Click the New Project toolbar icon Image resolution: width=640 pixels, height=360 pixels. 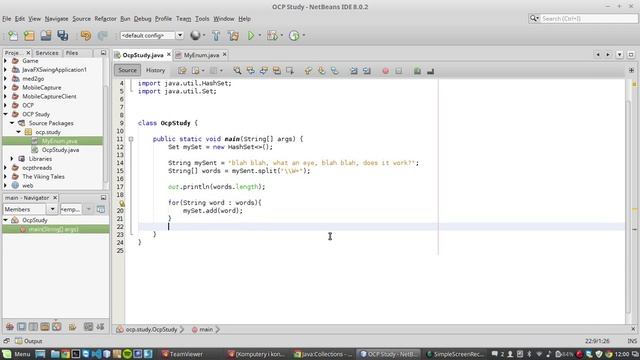[29, 36]
